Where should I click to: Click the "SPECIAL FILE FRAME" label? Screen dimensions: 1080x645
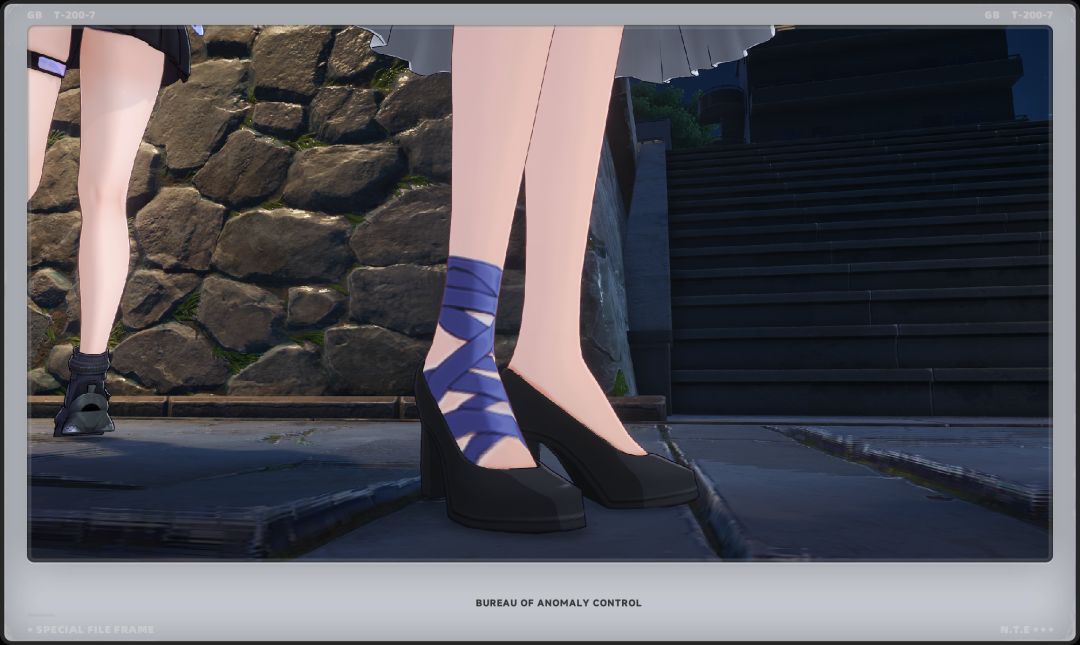click(x=95, y=629)
